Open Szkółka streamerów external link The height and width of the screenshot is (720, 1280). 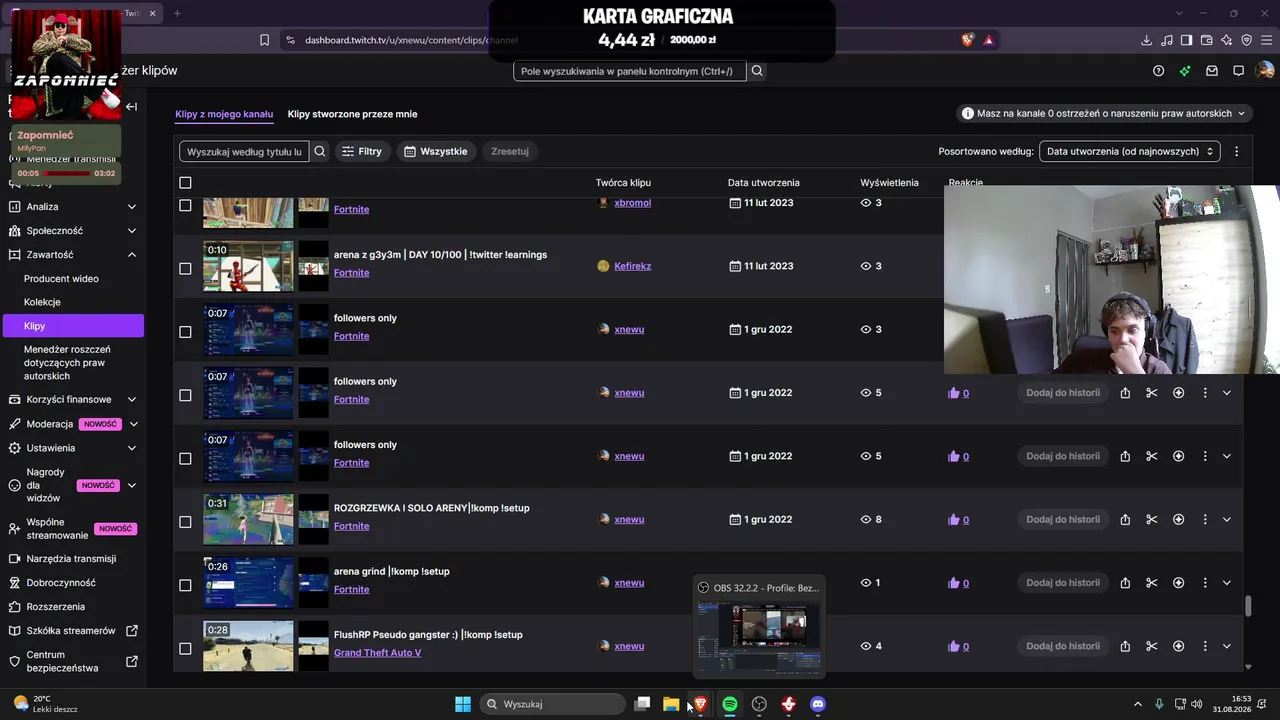pos(71,631)
